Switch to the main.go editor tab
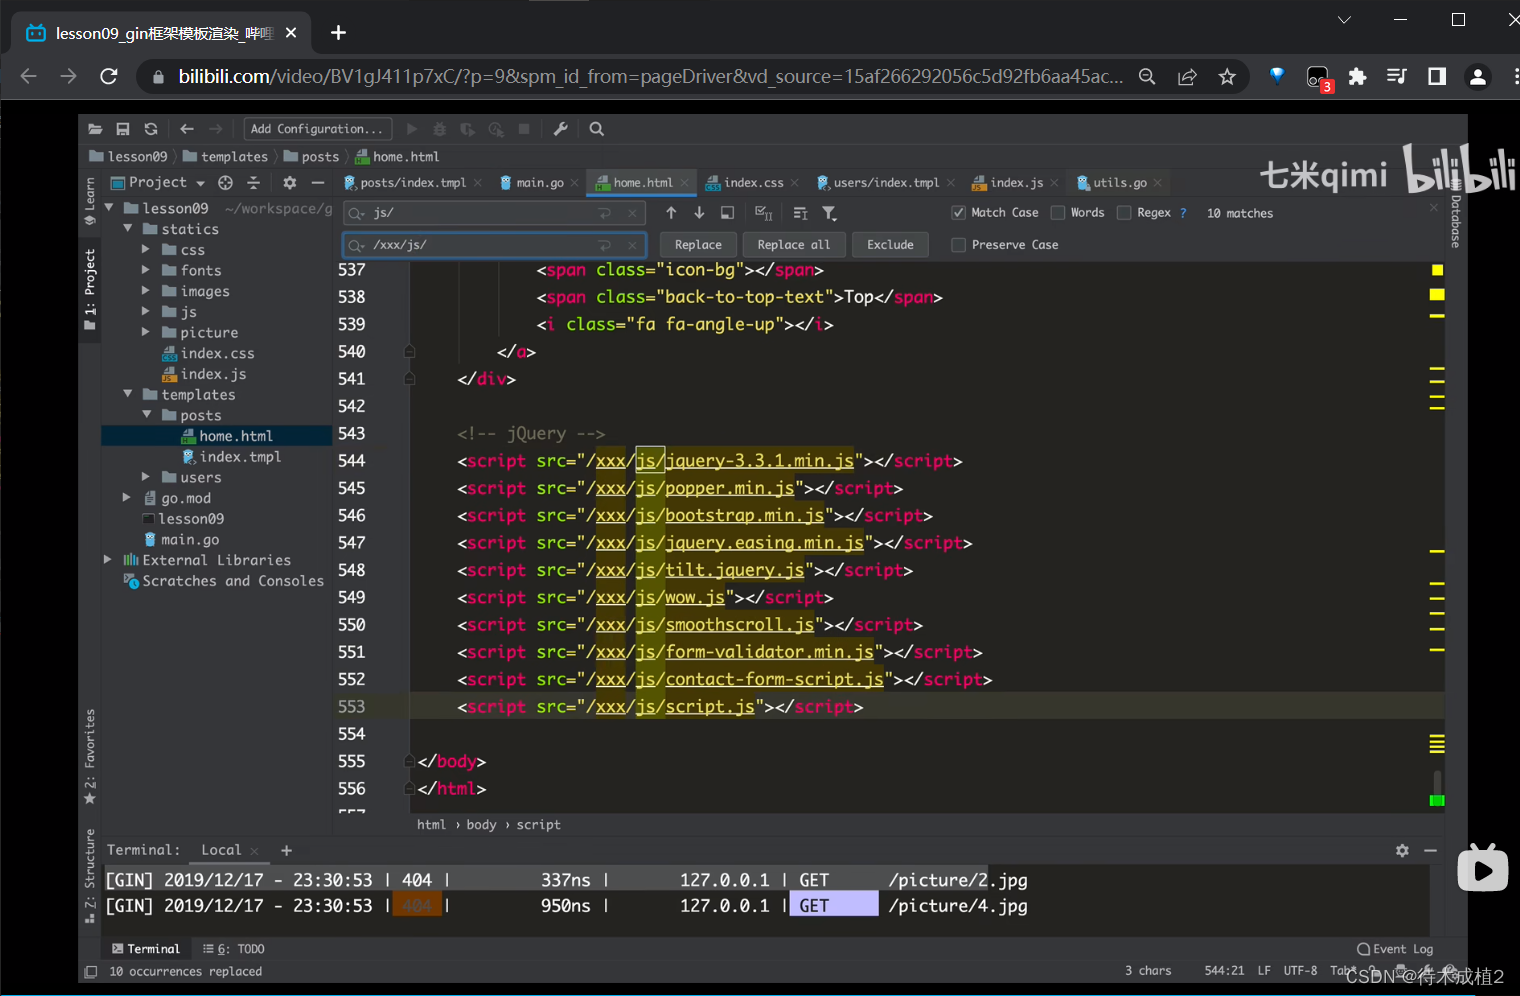Screen dimensions: 1520x996 (x=539, y=183)
